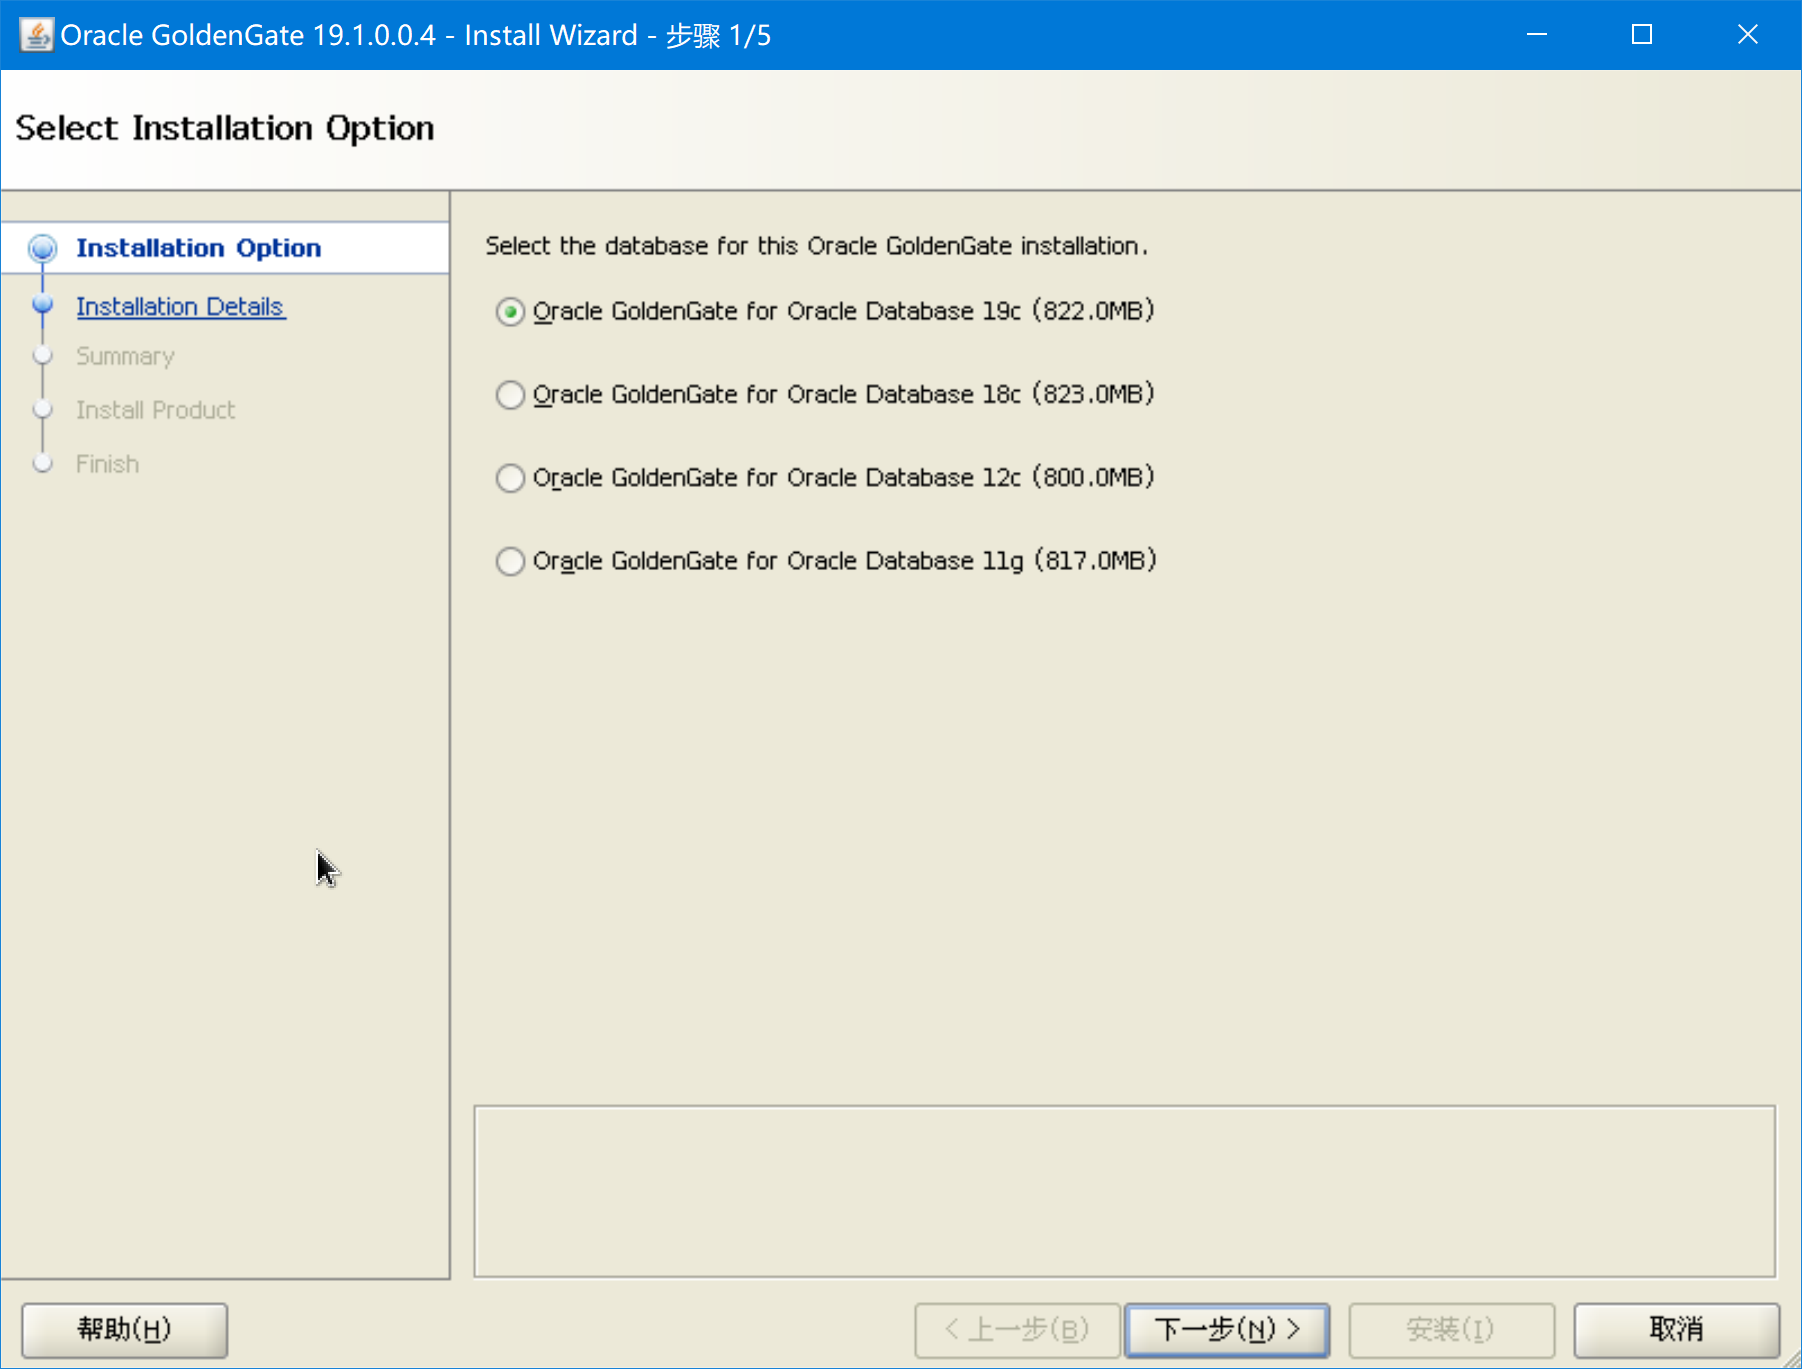The height and width of the screenshot is (1369, 1802).
Task: Click the Java installer icon in title bar
Action: (36, 35)
